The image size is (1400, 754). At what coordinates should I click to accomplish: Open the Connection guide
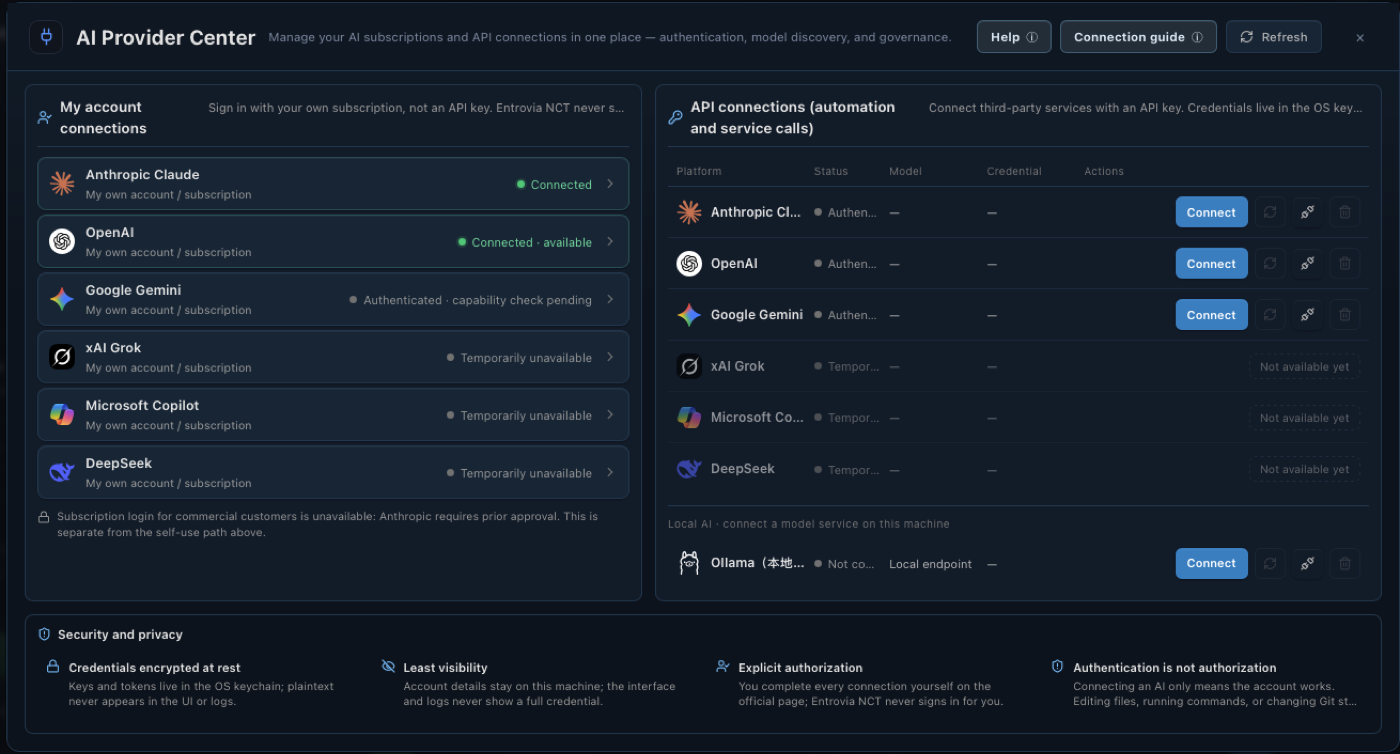pyautogui.click(x=1138, y=37)
